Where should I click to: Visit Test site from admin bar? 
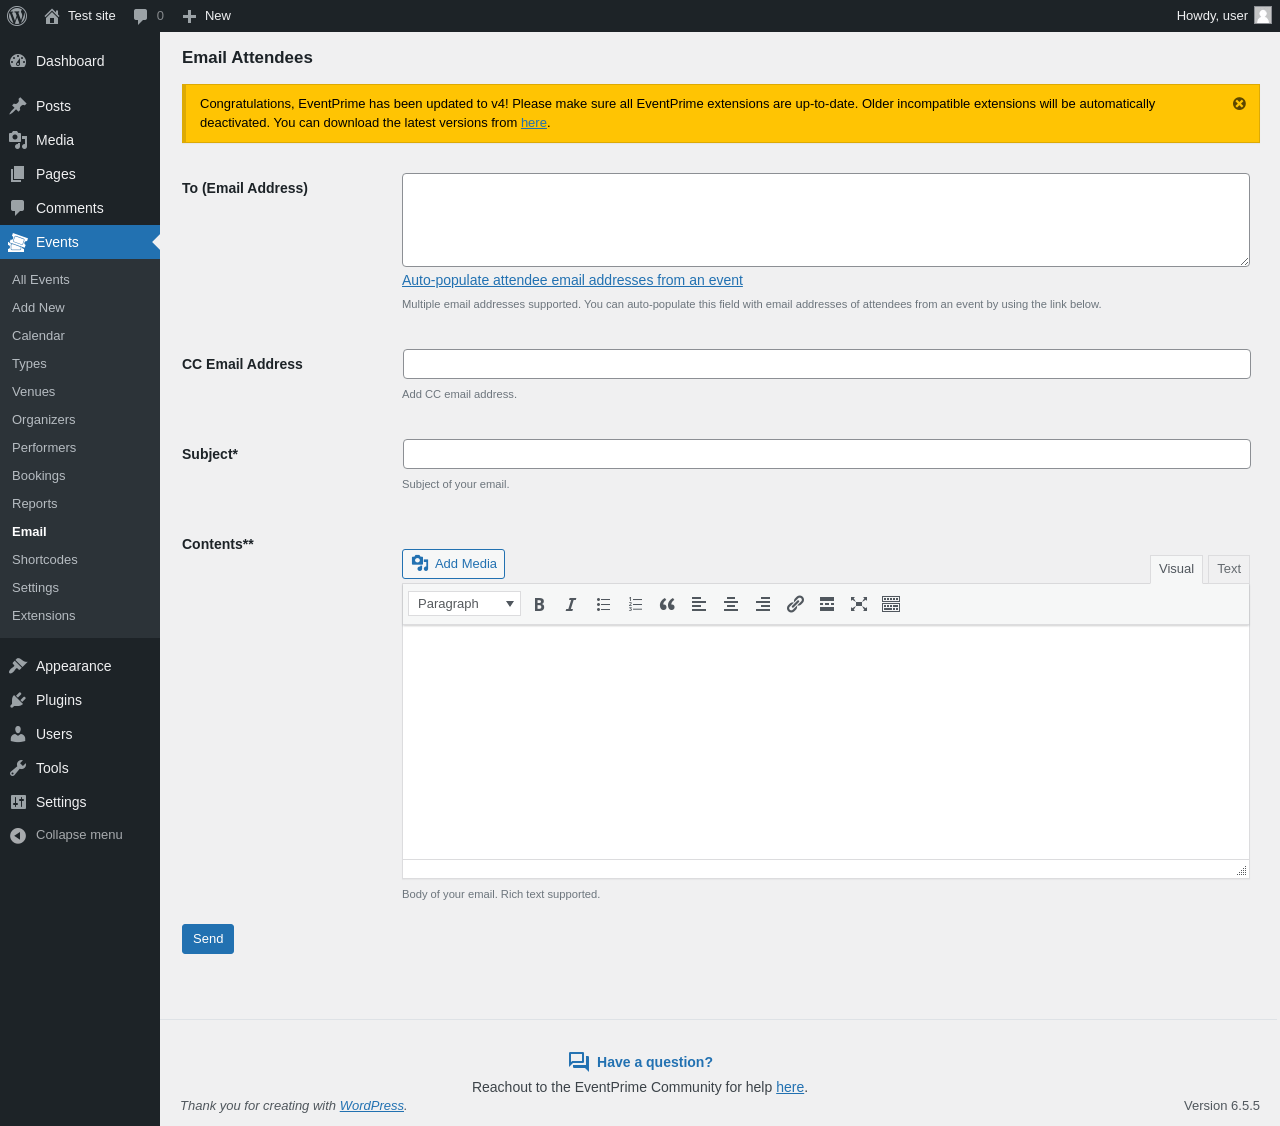(x=80, y=16)
